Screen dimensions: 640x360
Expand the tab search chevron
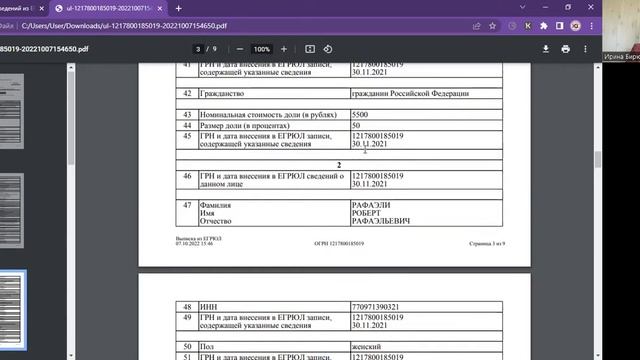point(522,7)
